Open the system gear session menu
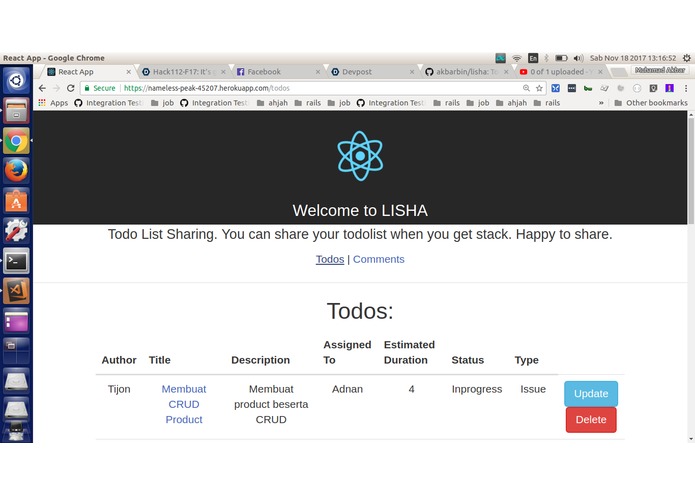 pos(687,58)
